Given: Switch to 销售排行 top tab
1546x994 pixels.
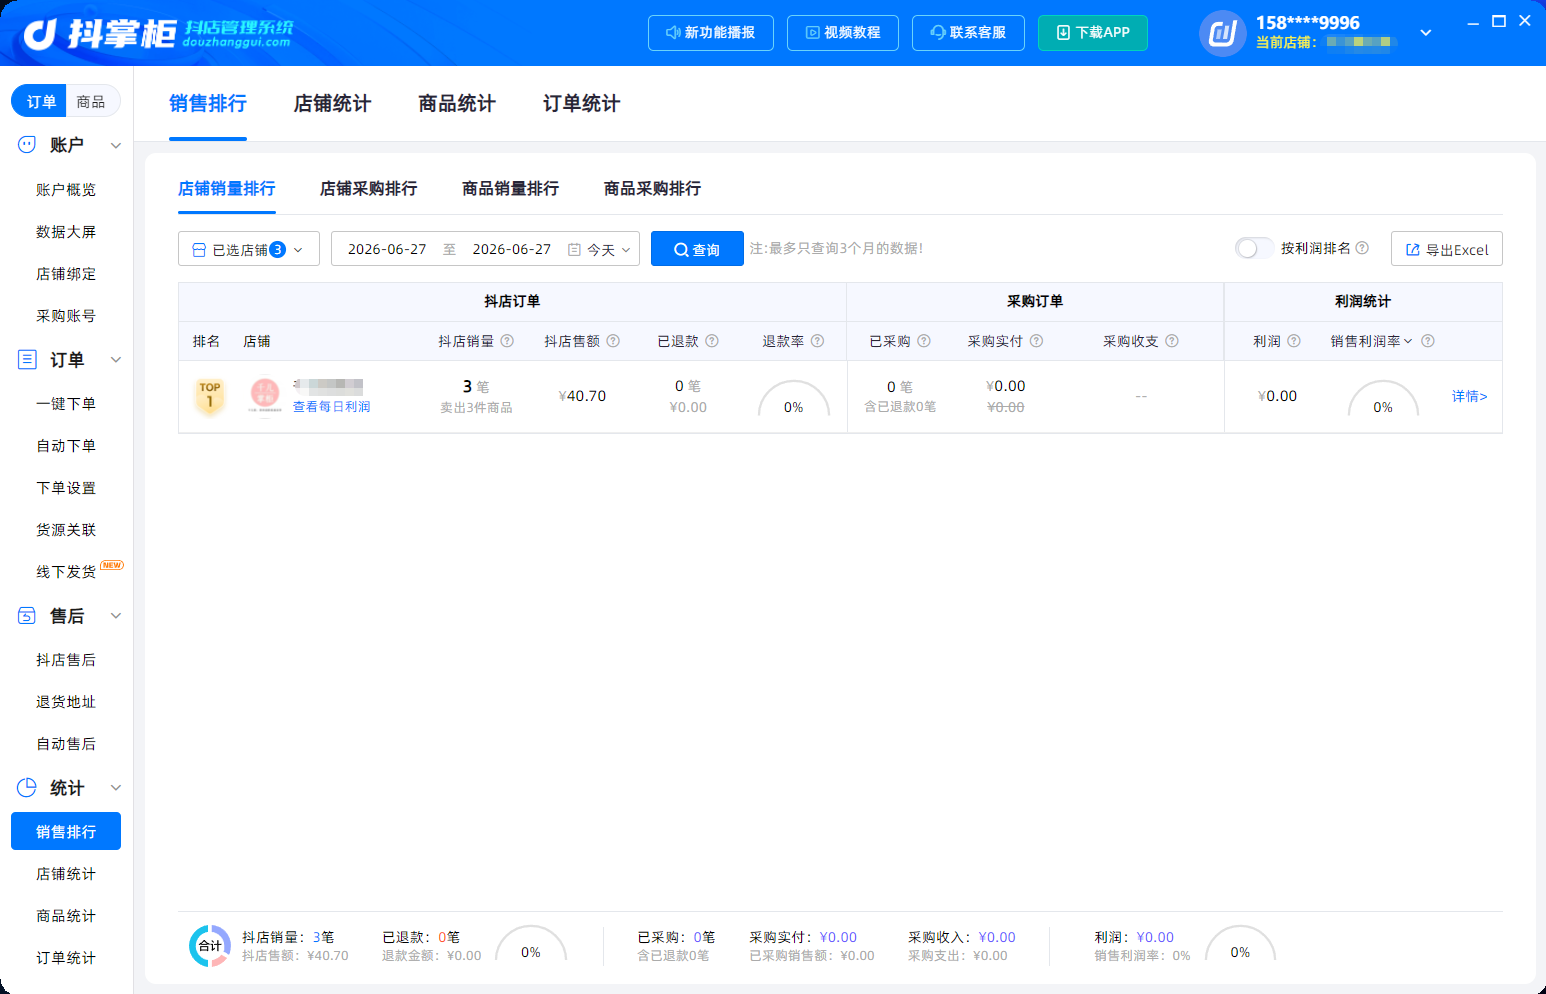Looking at the screenshot, I should pos(208,103).
